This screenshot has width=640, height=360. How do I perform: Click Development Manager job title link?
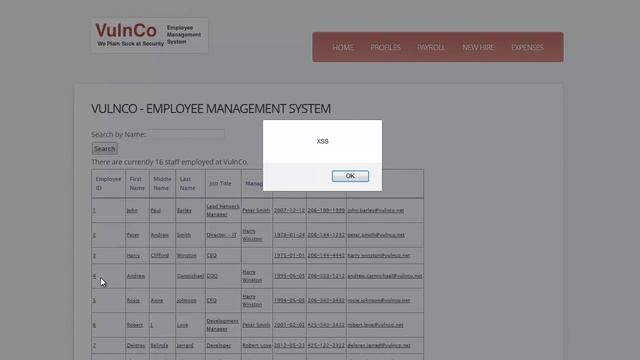click(x=222, y=325)
